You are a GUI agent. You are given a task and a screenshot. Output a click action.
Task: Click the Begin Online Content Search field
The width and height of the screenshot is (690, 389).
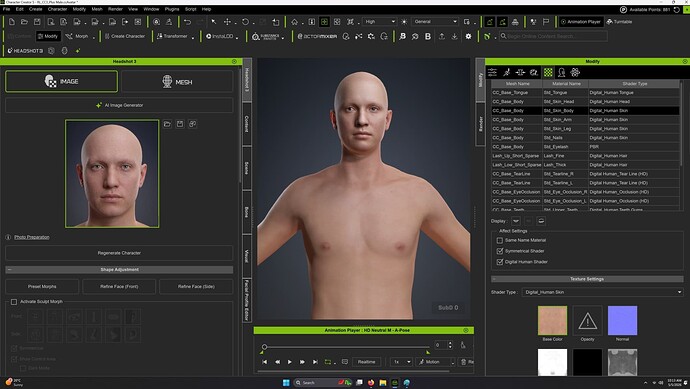coord(554,36)
